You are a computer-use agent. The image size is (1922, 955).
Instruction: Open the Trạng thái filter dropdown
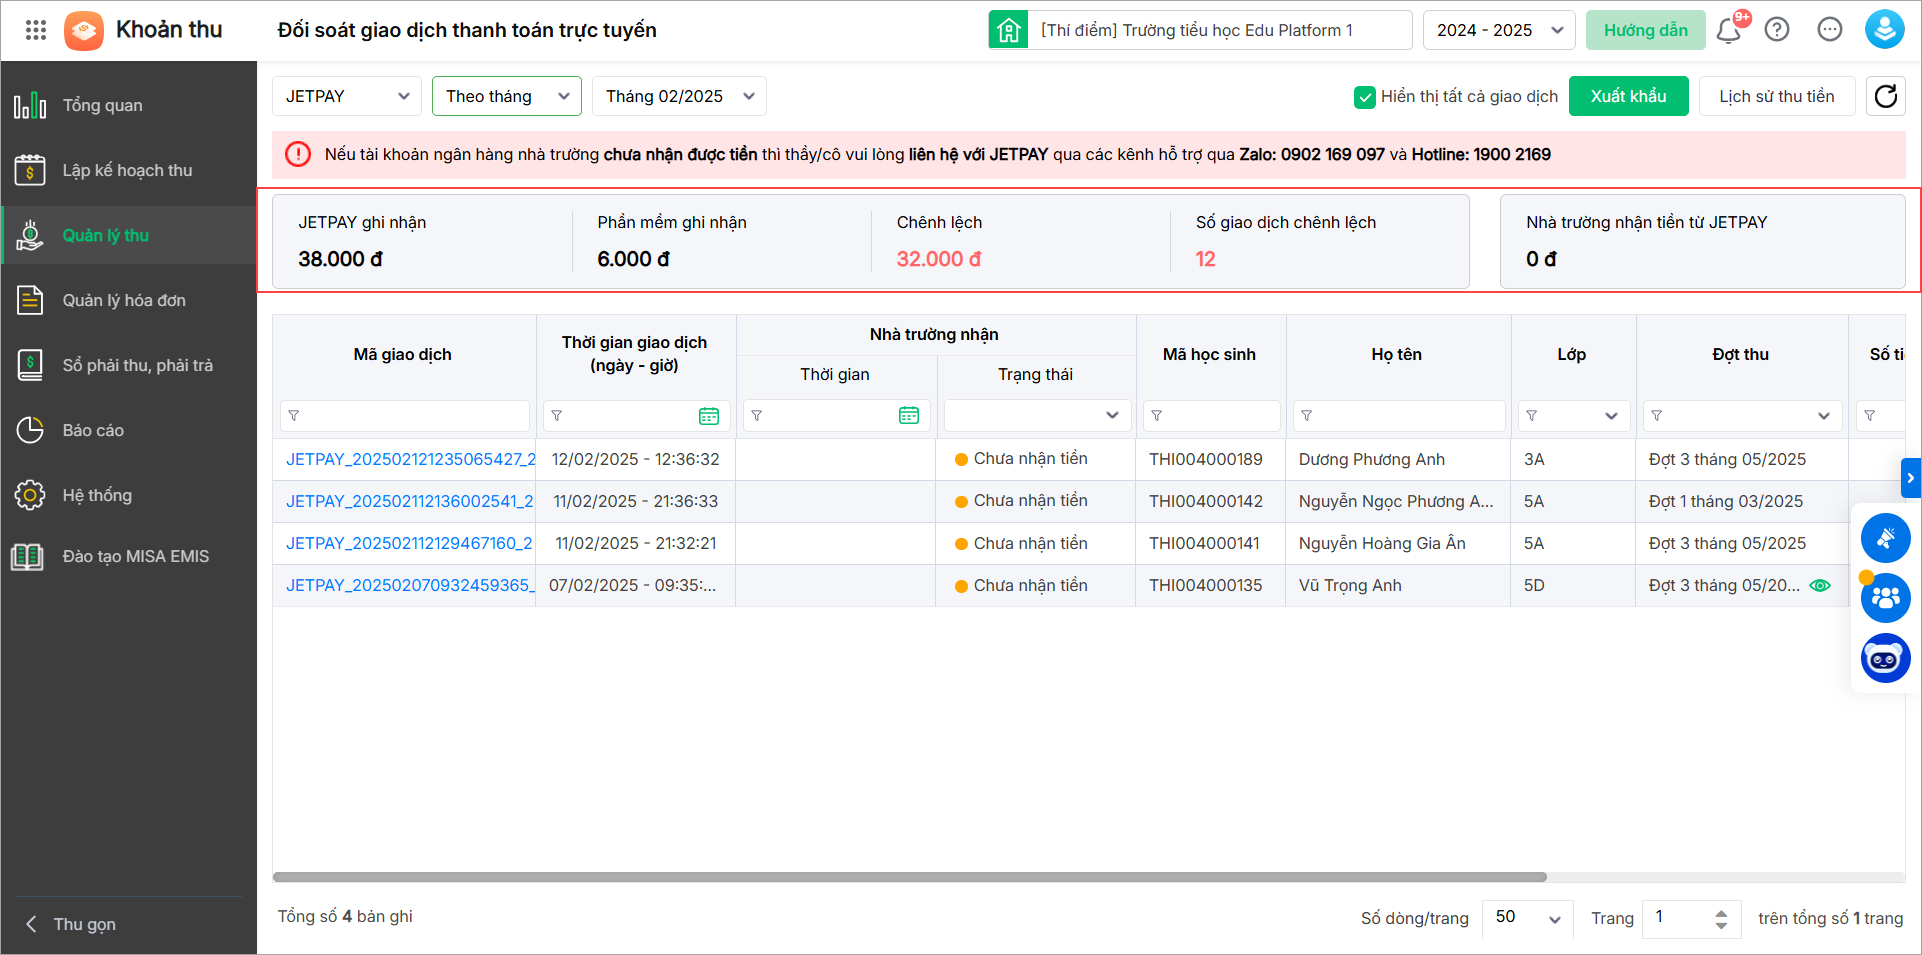[x=1037, y=416]
